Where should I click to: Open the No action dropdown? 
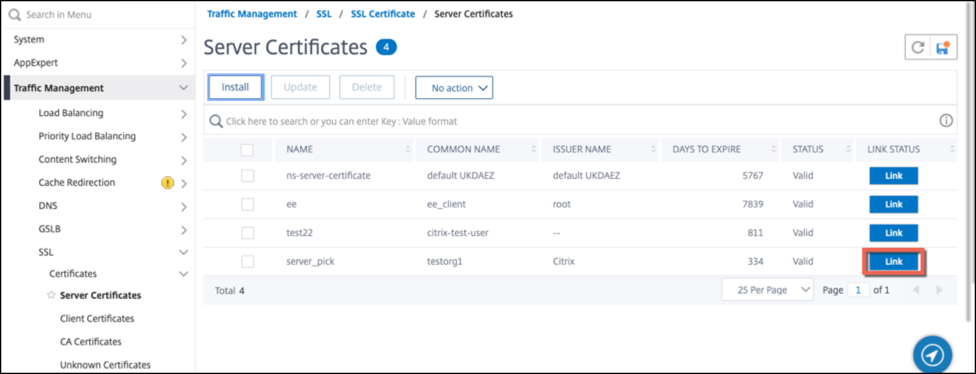click(454, 88)
